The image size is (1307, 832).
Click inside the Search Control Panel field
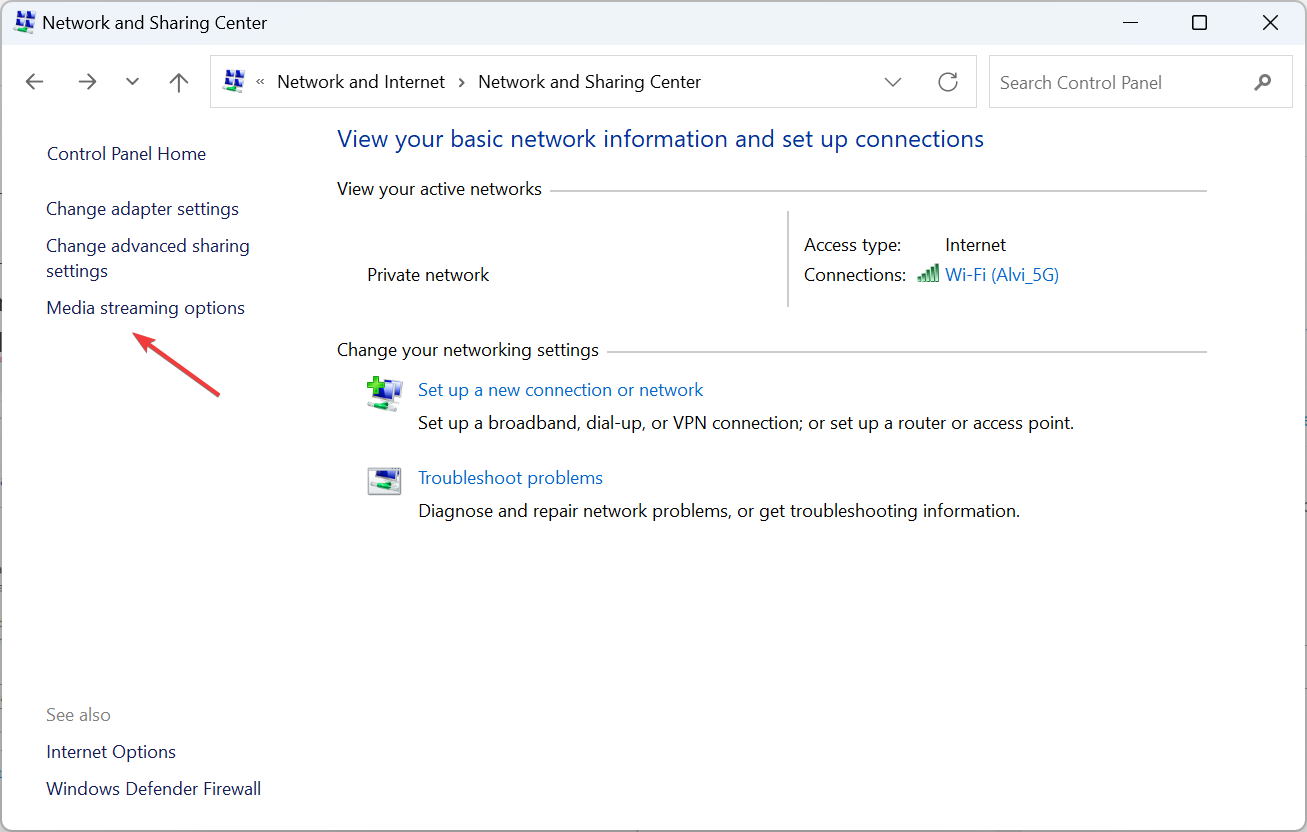[x=1100, y=81]
